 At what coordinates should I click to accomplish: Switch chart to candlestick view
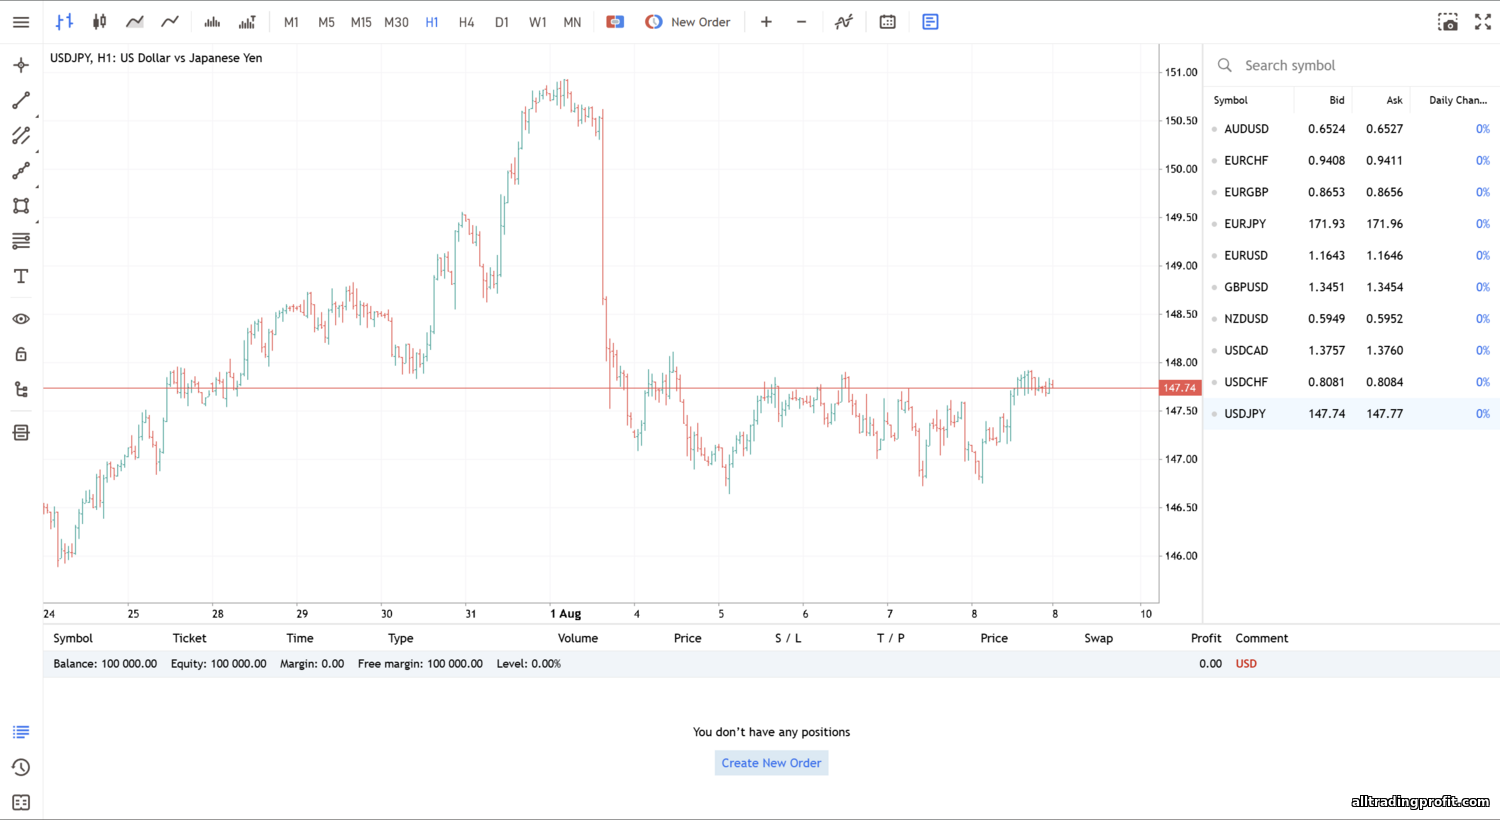(x=99, y=22)
